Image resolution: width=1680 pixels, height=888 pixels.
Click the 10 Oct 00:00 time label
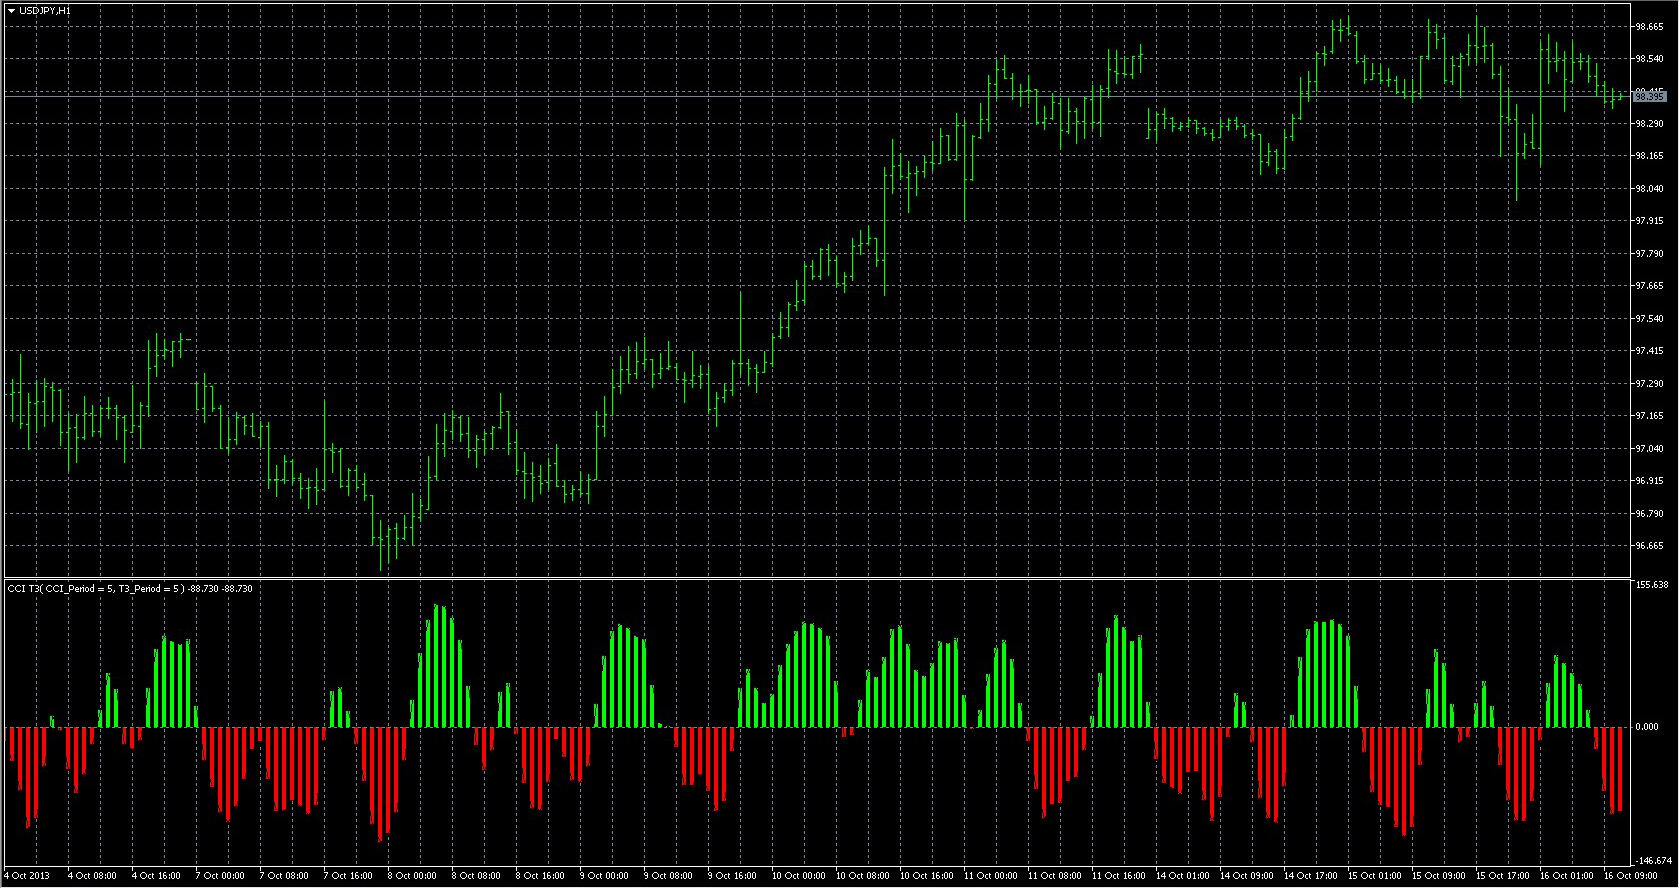pos(798,876)
